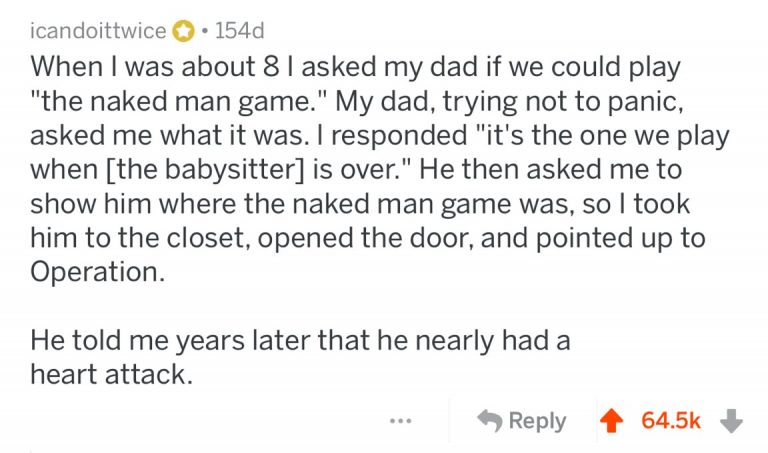
Task: Open the icandoittwice user profile
Action: pyautogui.click(x=98, y=31)
